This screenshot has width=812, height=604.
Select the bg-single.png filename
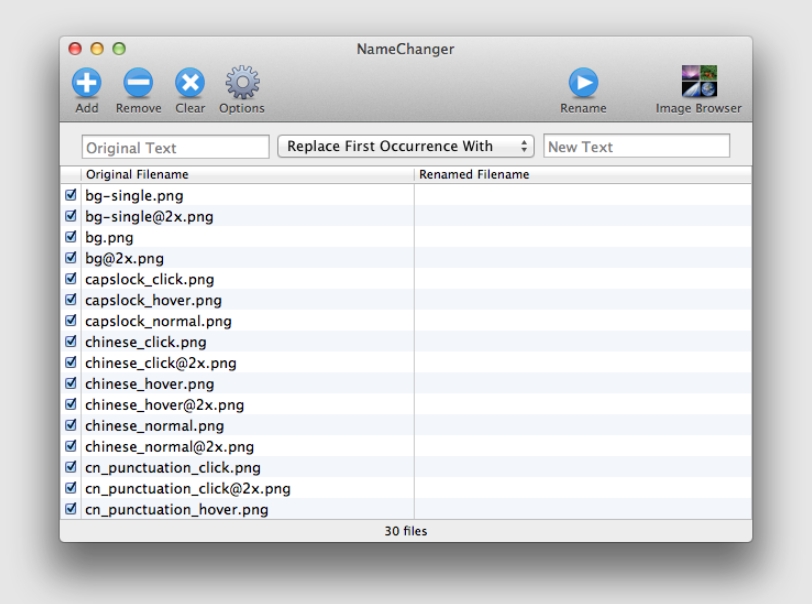tap(134, 196)
